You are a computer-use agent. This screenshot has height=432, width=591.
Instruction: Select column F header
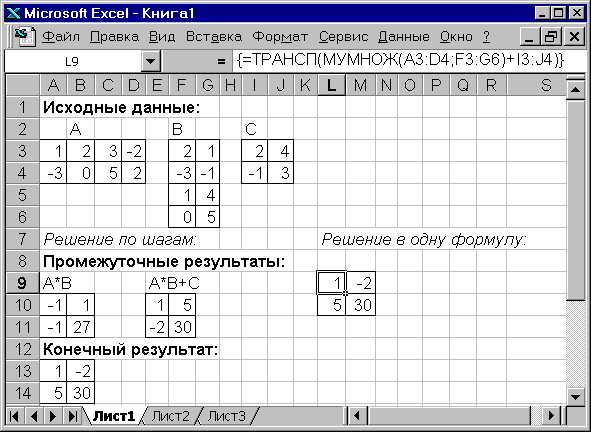point(182,85)
